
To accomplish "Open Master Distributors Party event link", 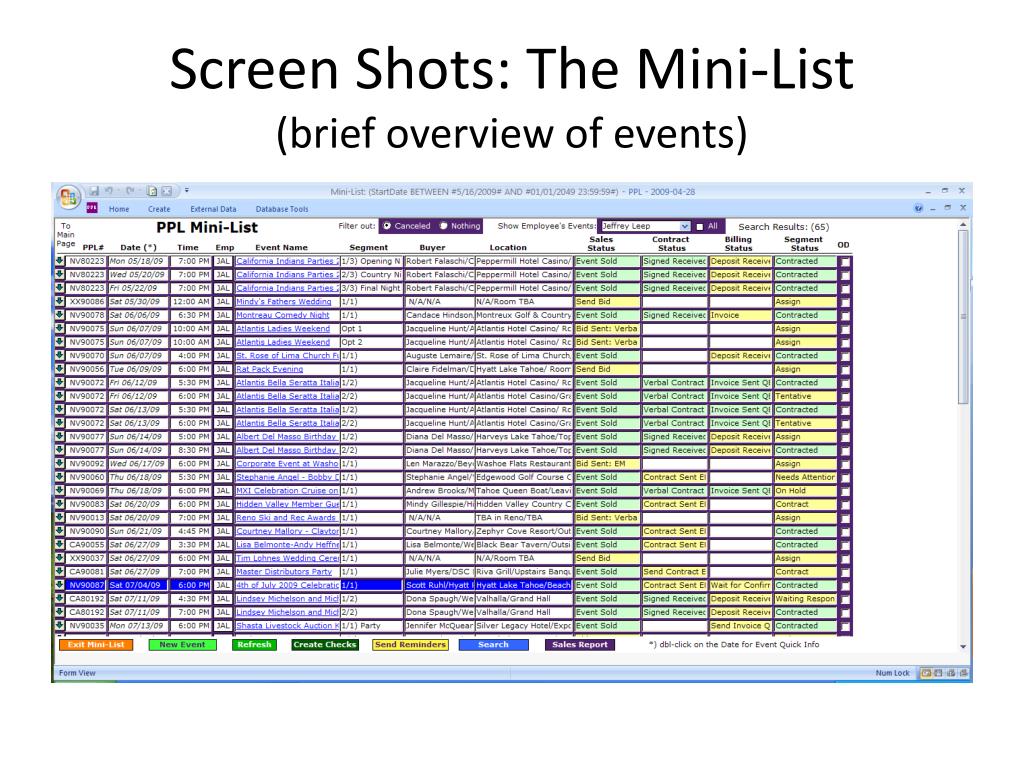I will [284, 571].
